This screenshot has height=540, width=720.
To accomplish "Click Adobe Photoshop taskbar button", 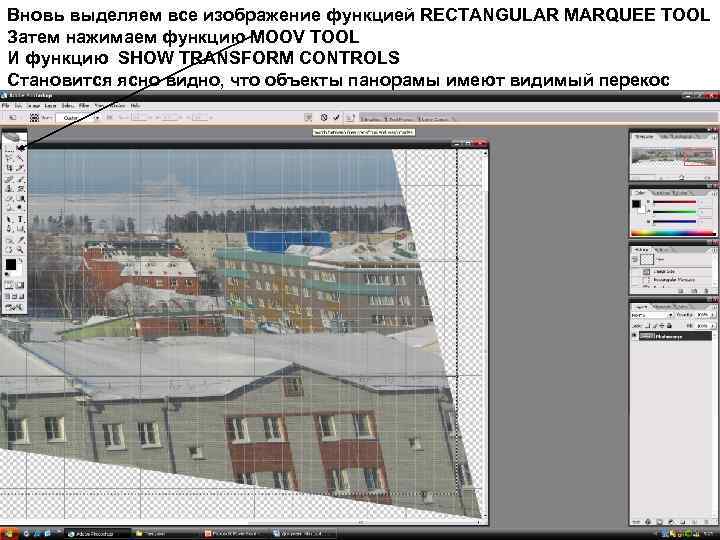I will click(x=97, y=534).
